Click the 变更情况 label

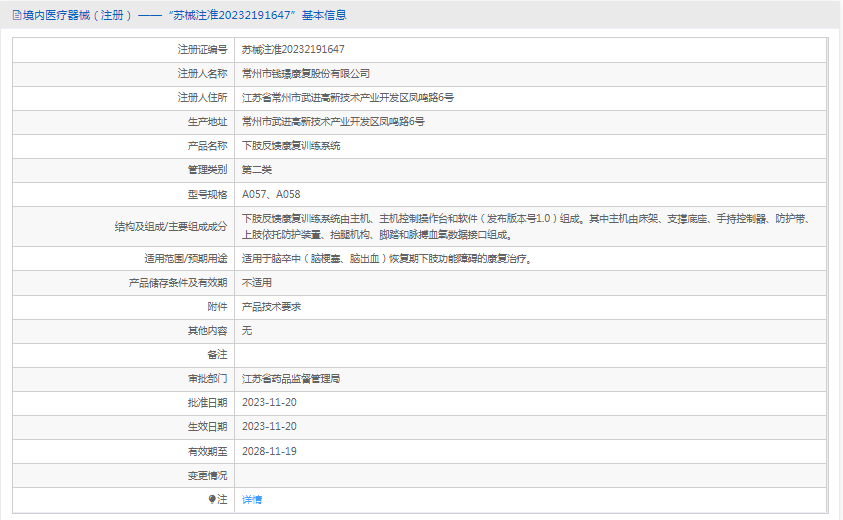[207, 475]
